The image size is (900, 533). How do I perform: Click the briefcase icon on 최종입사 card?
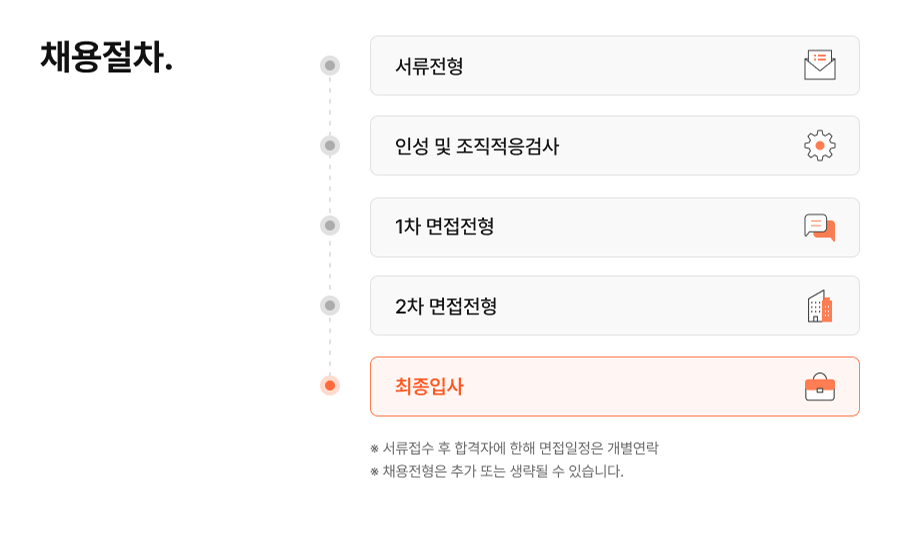pos(819,386)
